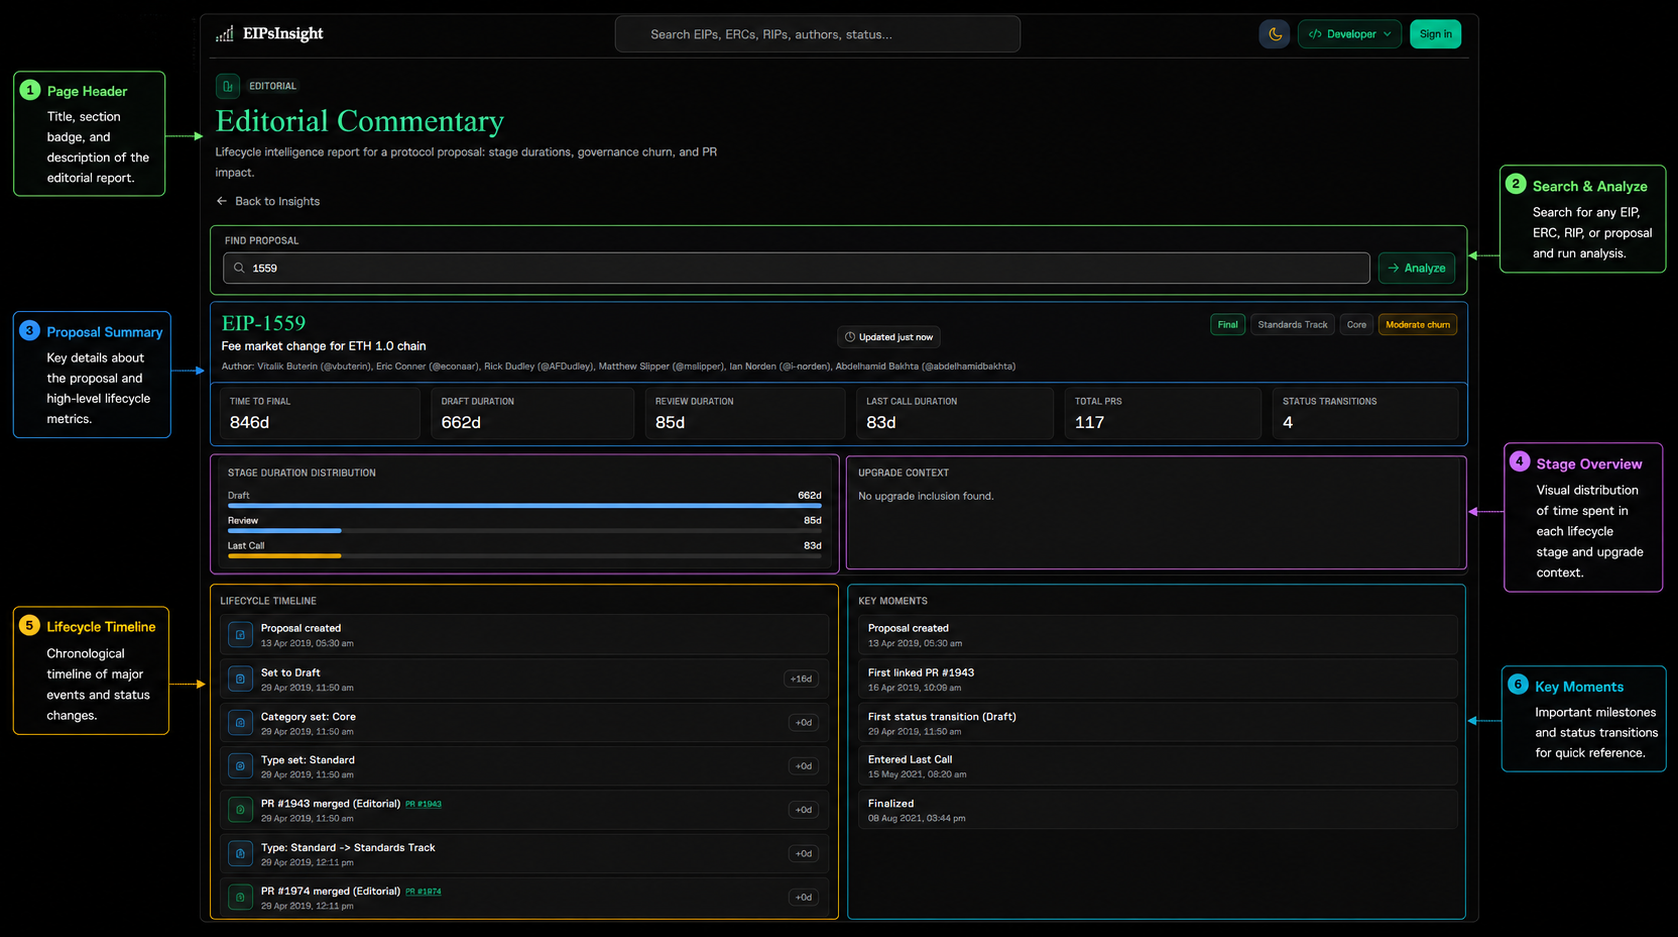Open the PR #1943 link in timeline
This screenshot has width=1678, height=937.
pos(423,804)
